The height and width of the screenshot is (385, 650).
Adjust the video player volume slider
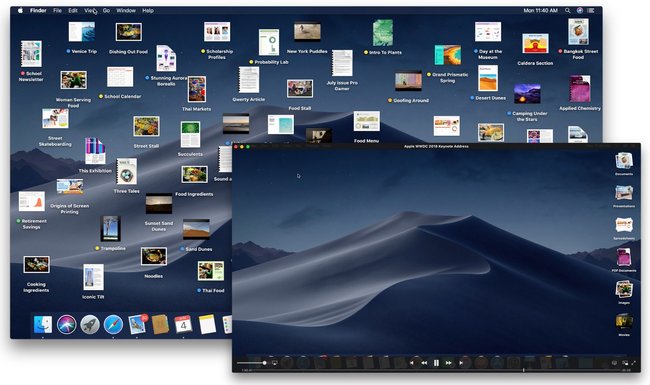click(x=252, y=363)
